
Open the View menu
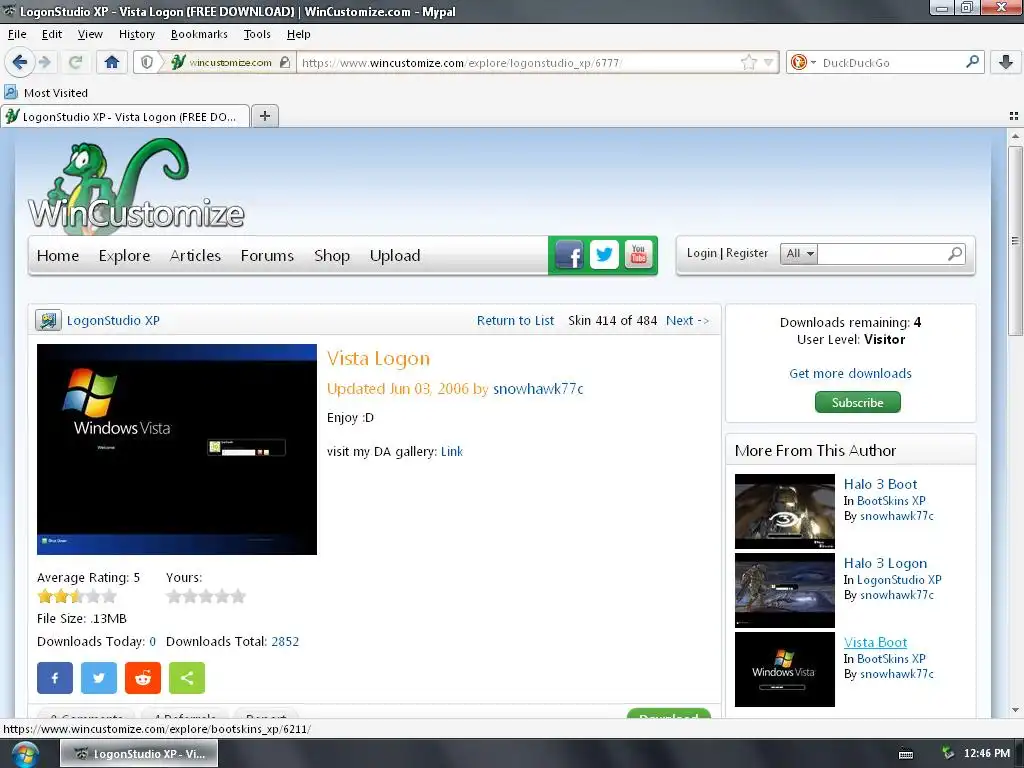coord(90,34)
